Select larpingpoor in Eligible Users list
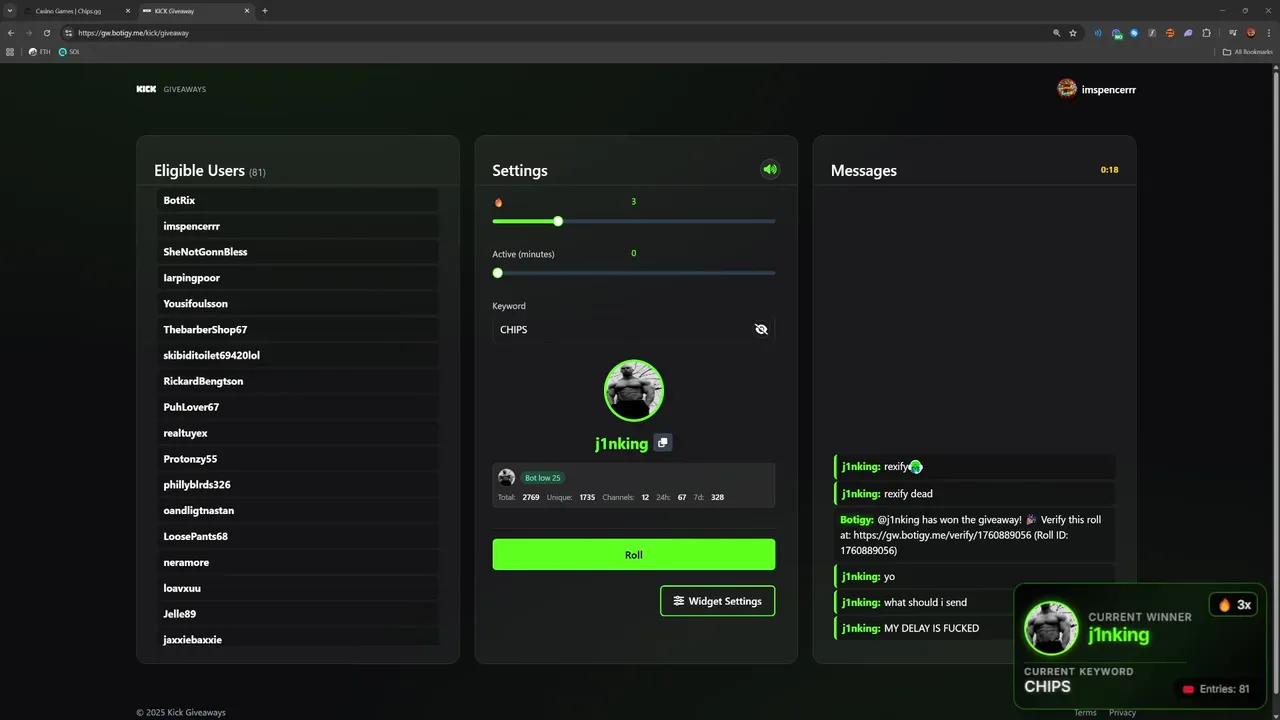This screenshot has width=1280, height=720. [297, 278]
